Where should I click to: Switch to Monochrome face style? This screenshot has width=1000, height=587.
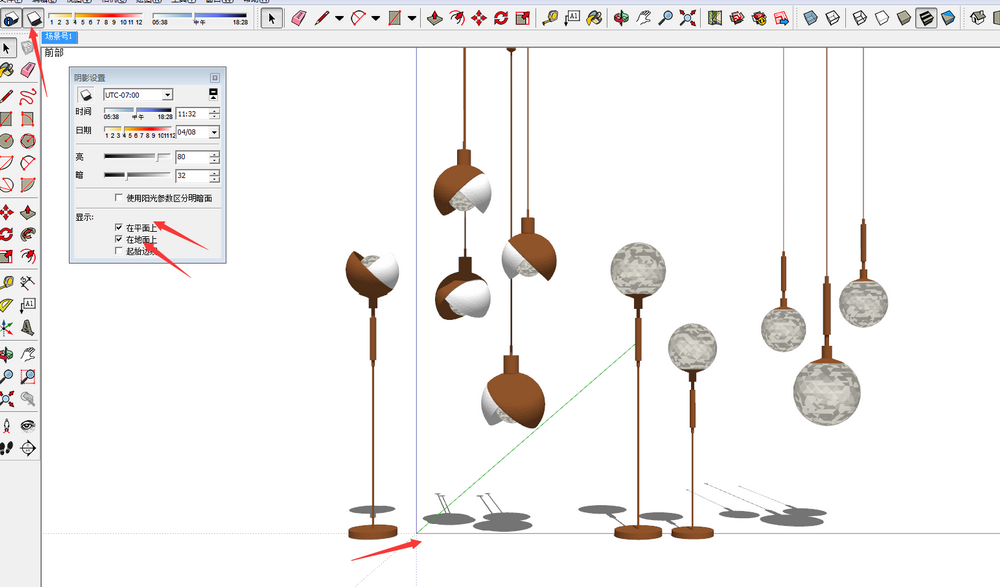tap(948, 19)
